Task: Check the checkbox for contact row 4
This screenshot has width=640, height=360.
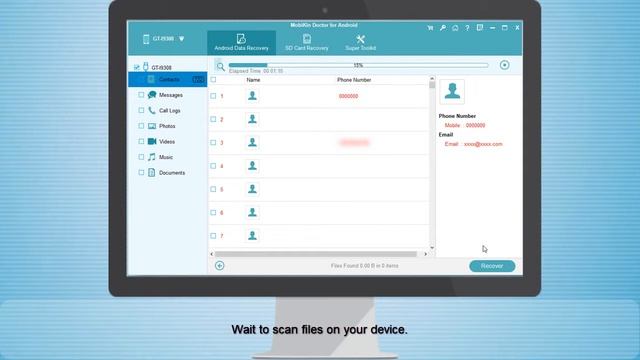Action: [213, 166]
